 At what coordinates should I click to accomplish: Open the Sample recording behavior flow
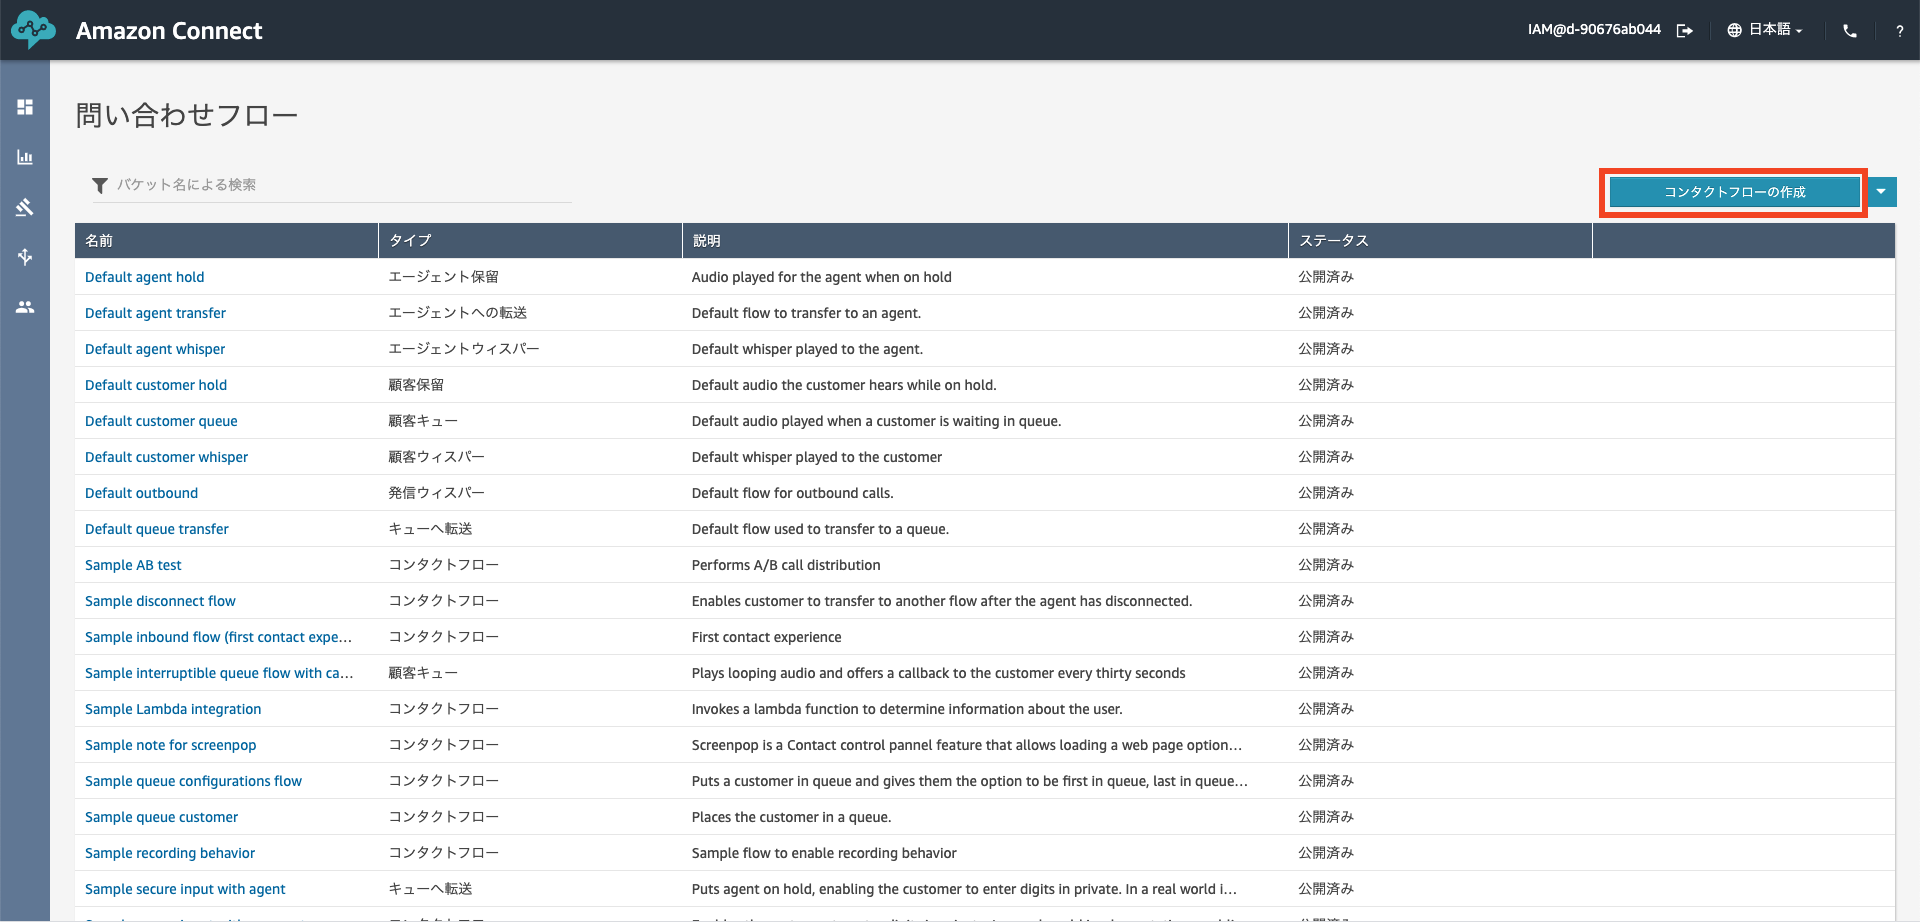point(170,853)
